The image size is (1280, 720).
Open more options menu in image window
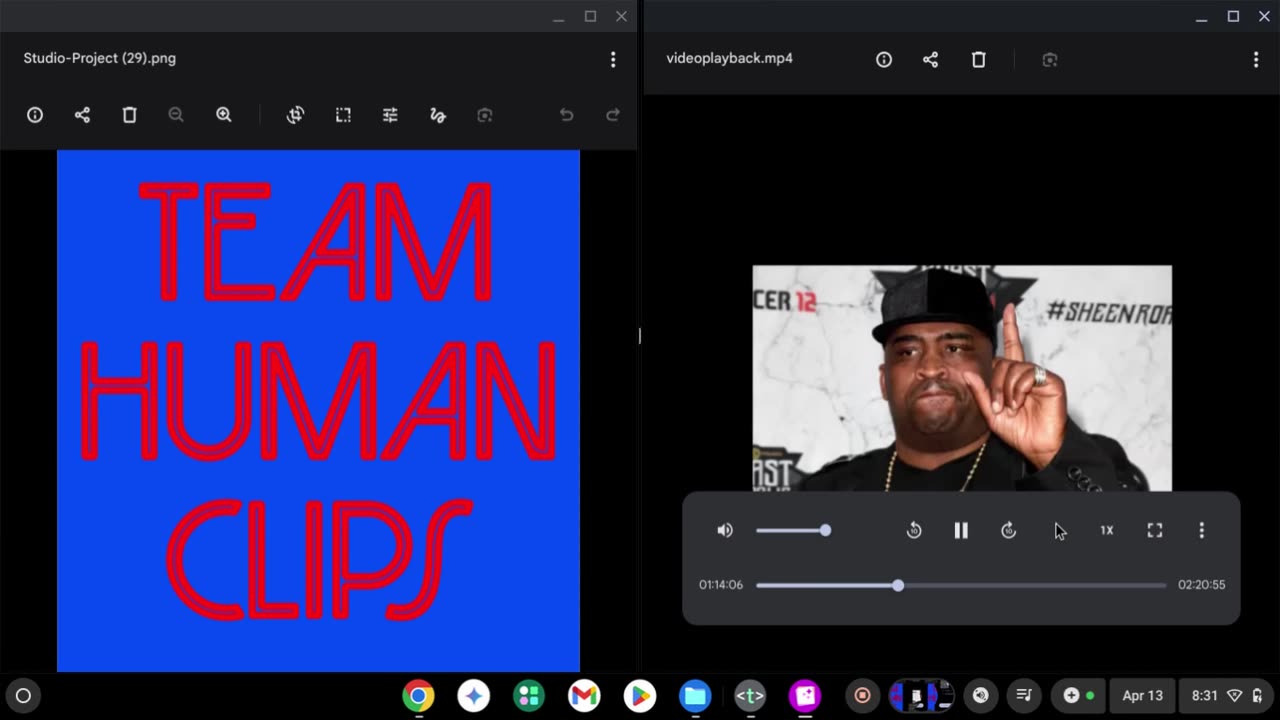click(613, 60)
